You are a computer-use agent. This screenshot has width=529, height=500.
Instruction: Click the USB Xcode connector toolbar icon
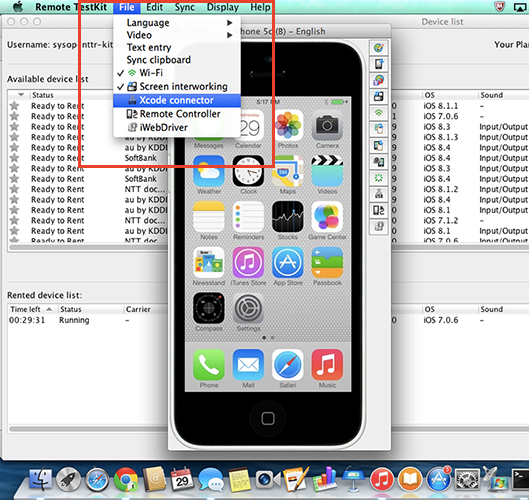pyautogui.click(x=379, y=194)
